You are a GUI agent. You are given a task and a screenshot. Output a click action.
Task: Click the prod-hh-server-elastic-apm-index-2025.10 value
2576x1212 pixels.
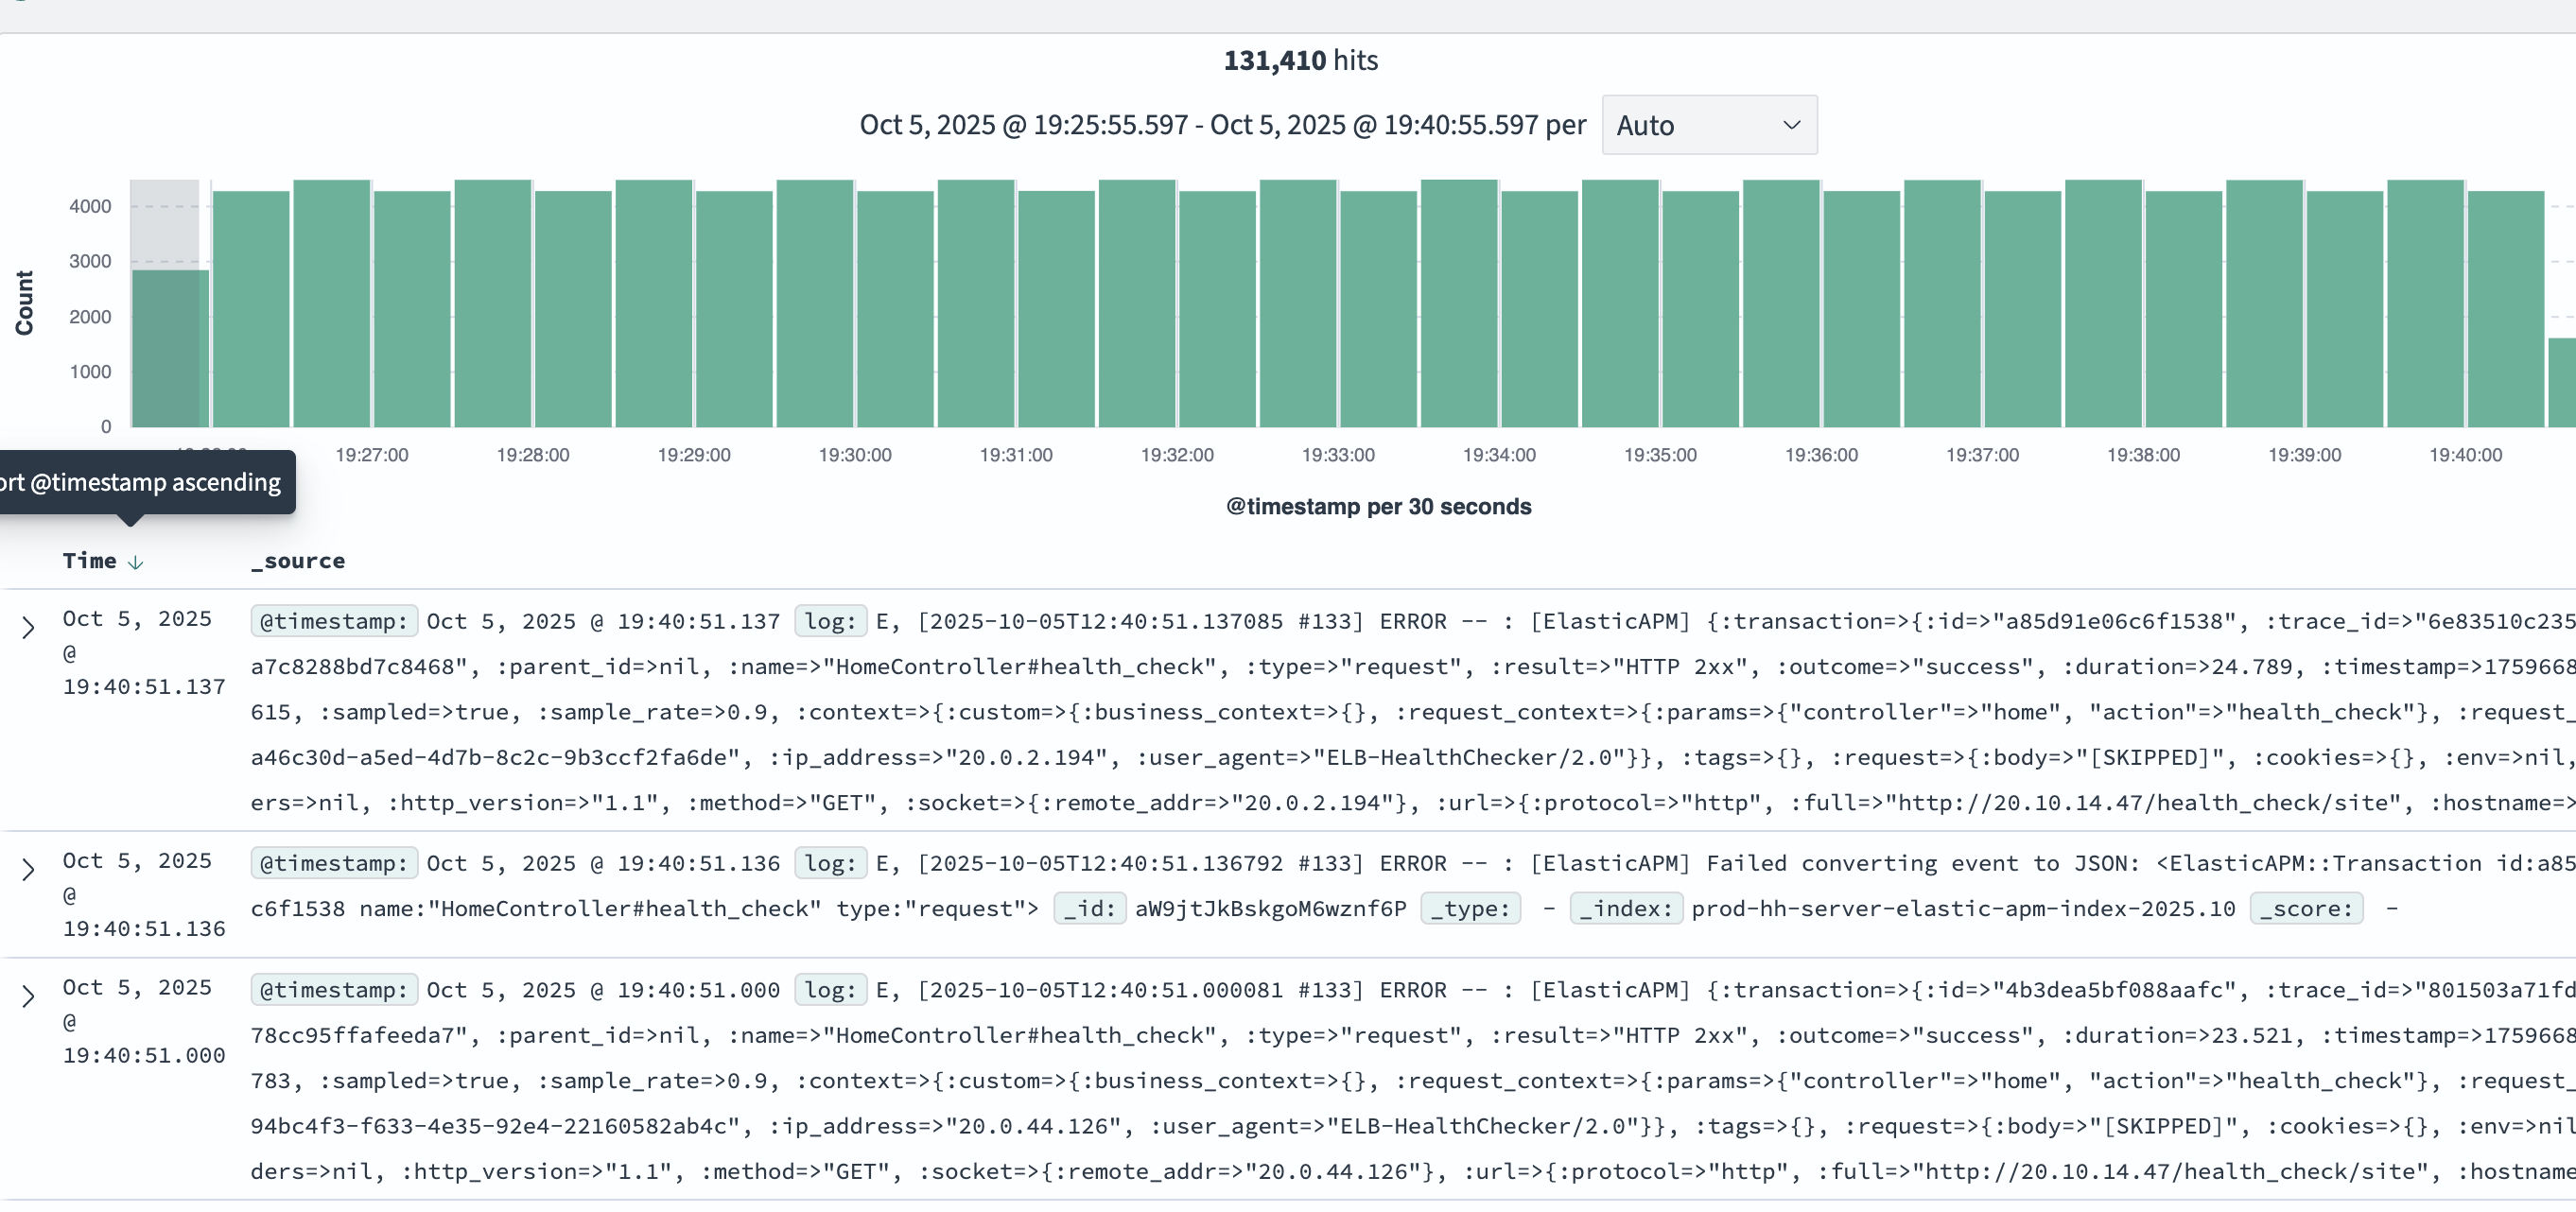(x=1962, y=908)
